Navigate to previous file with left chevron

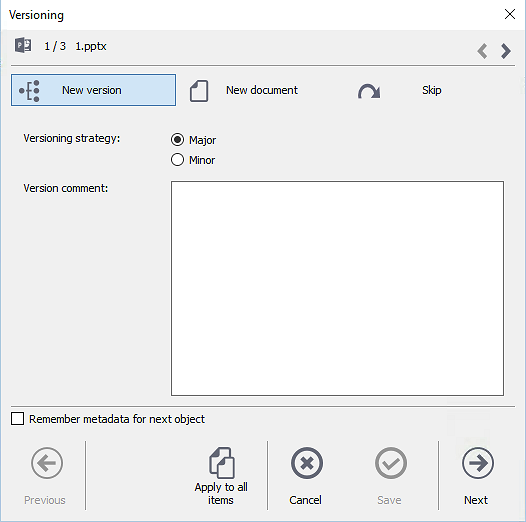483,51
